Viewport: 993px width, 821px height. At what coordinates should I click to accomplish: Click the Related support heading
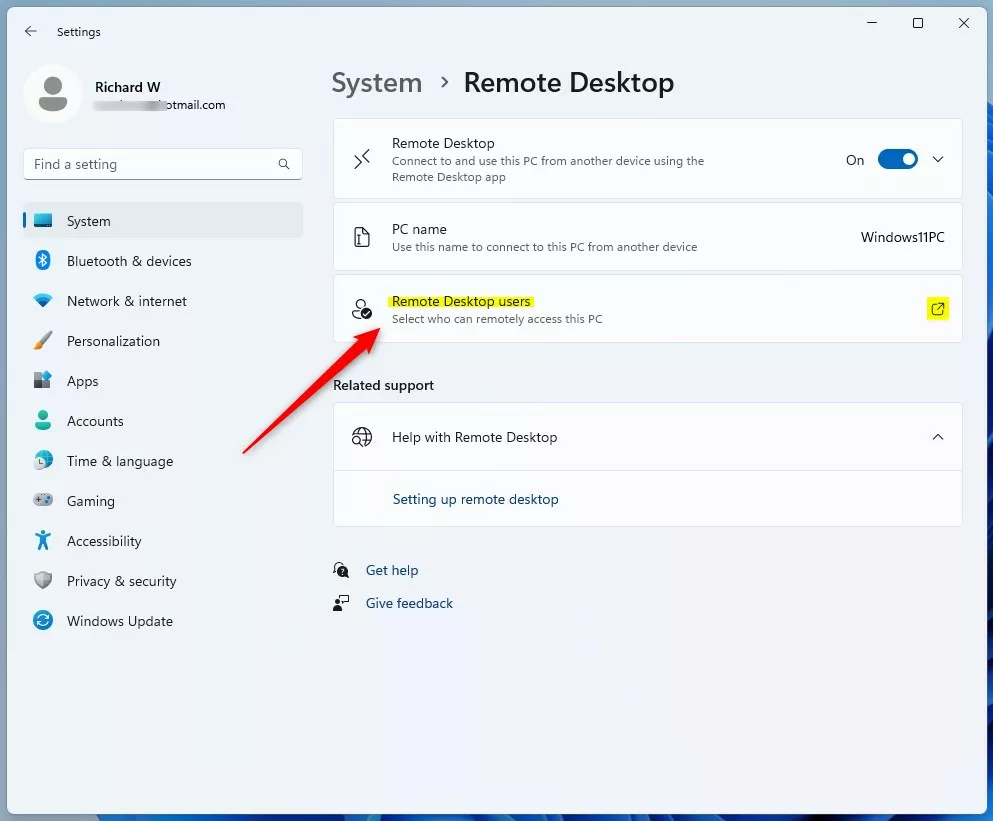click(x=383, y=385)
